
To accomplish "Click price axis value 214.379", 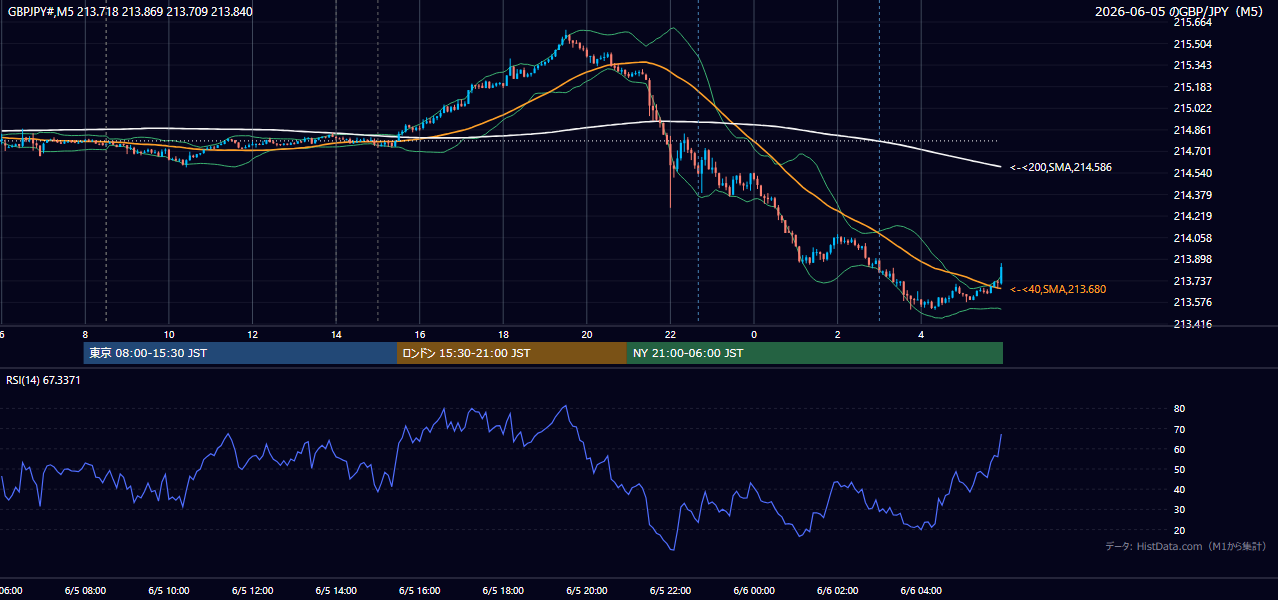I will [1192, 195].
